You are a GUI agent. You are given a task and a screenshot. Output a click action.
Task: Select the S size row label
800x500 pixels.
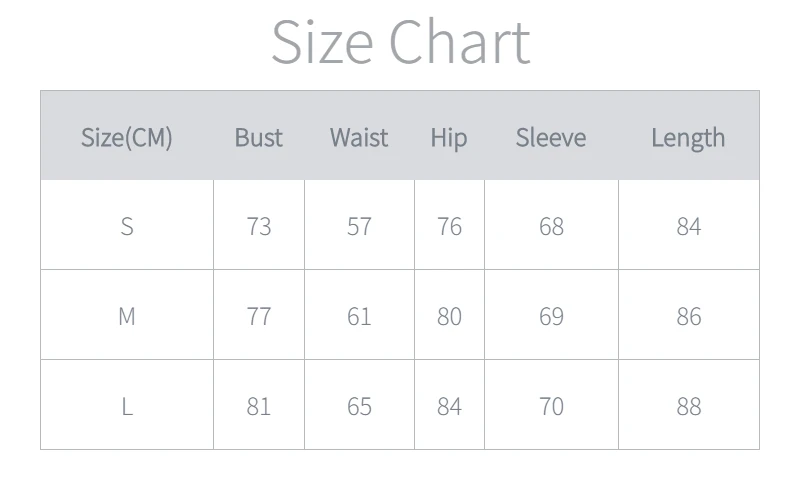(x=127, y=226)
